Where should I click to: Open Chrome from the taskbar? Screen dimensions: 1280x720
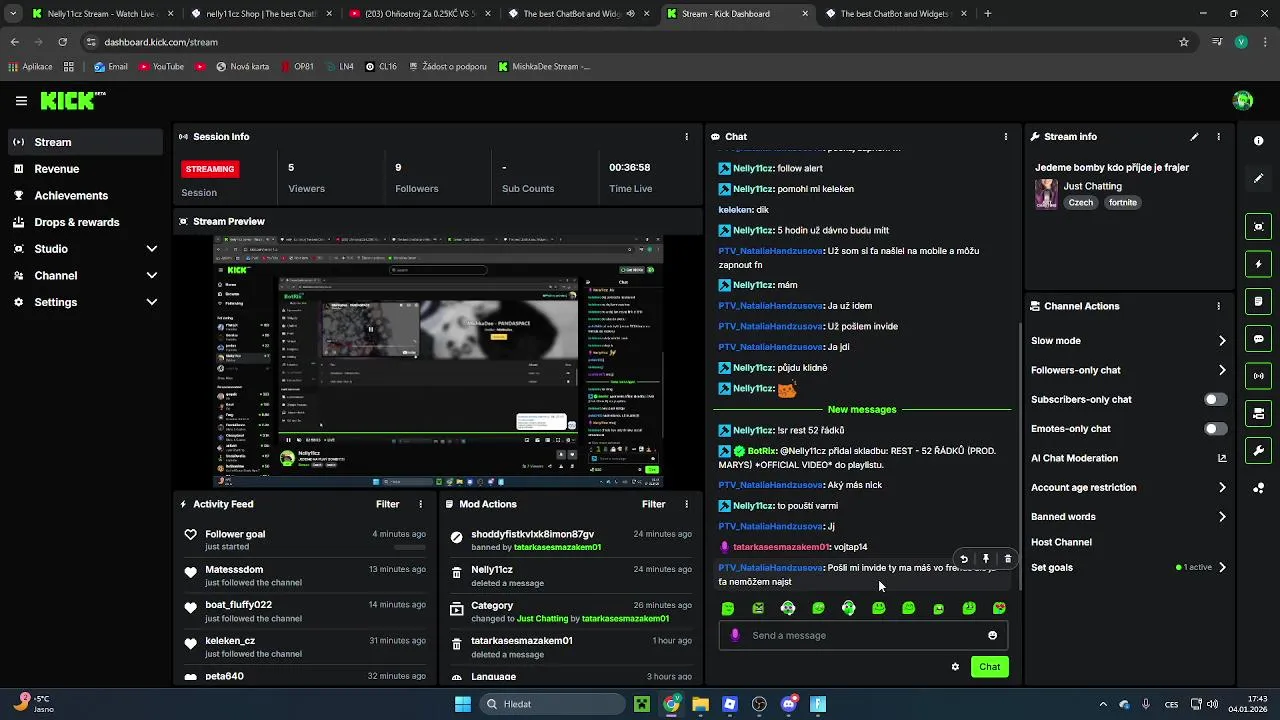click(x=671, y=704)
